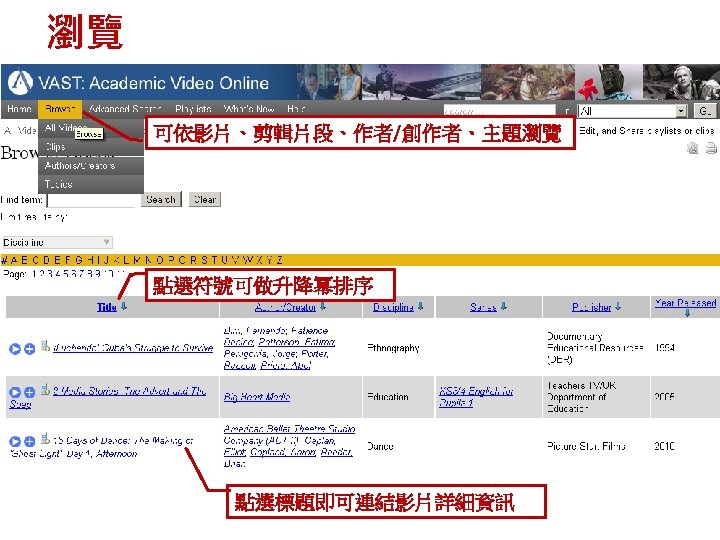This screenshot has height=540, width=720.
Task: Open What's New in navigation bar
Action: (x=249, y=109)
